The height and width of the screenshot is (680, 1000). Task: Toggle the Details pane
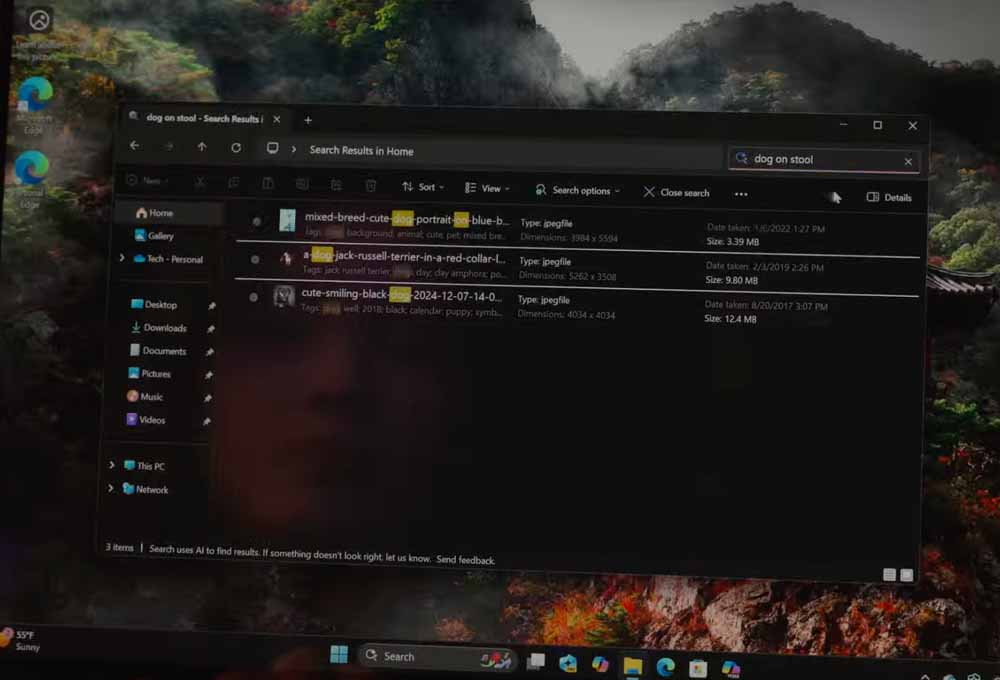coord(888,198)
